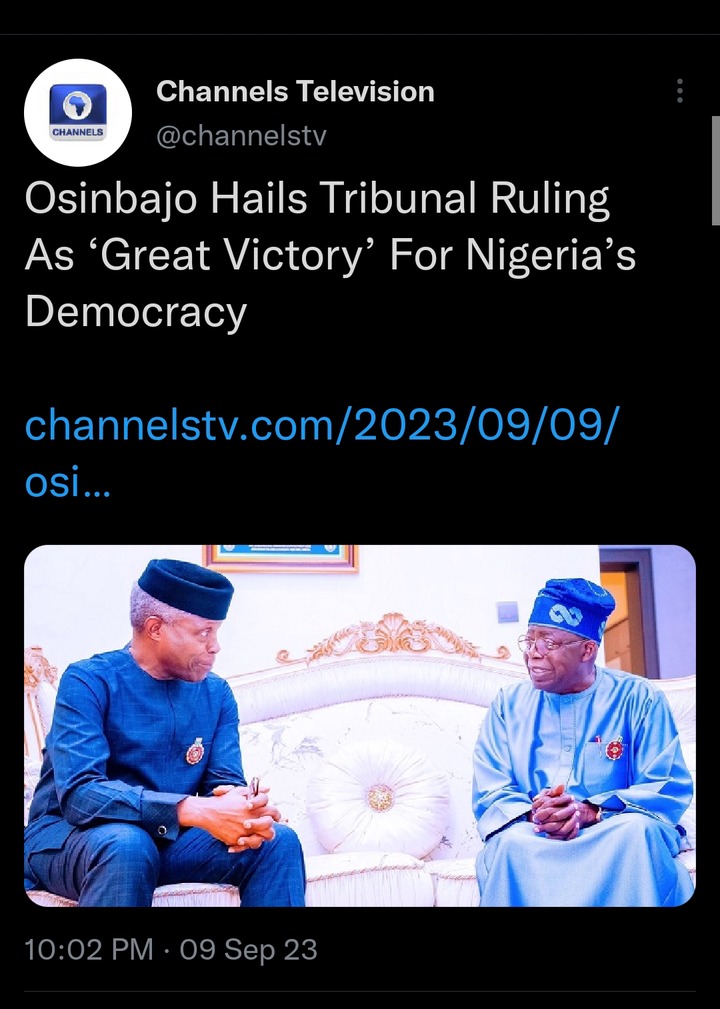
Task: Open the Channels Television display name
Action: (x=295, y=91)
